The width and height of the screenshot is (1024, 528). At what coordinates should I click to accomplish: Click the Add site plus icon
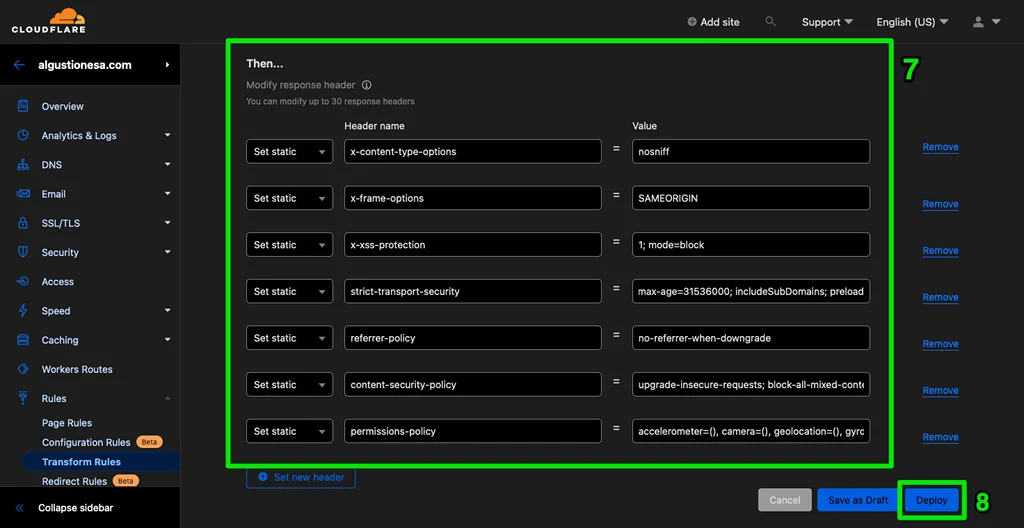(x=692, y=22)
